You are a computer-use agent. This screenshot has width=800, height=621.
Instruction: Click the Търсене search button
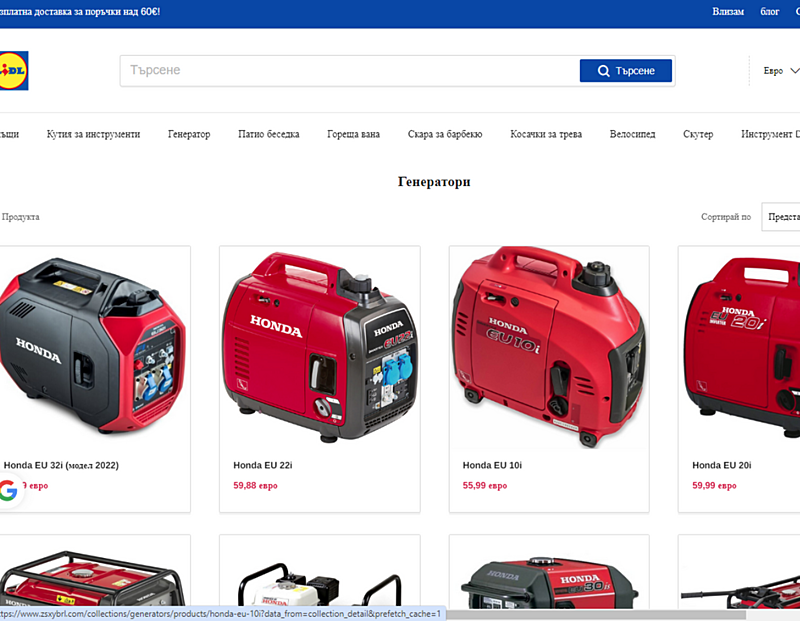(626, 70)
